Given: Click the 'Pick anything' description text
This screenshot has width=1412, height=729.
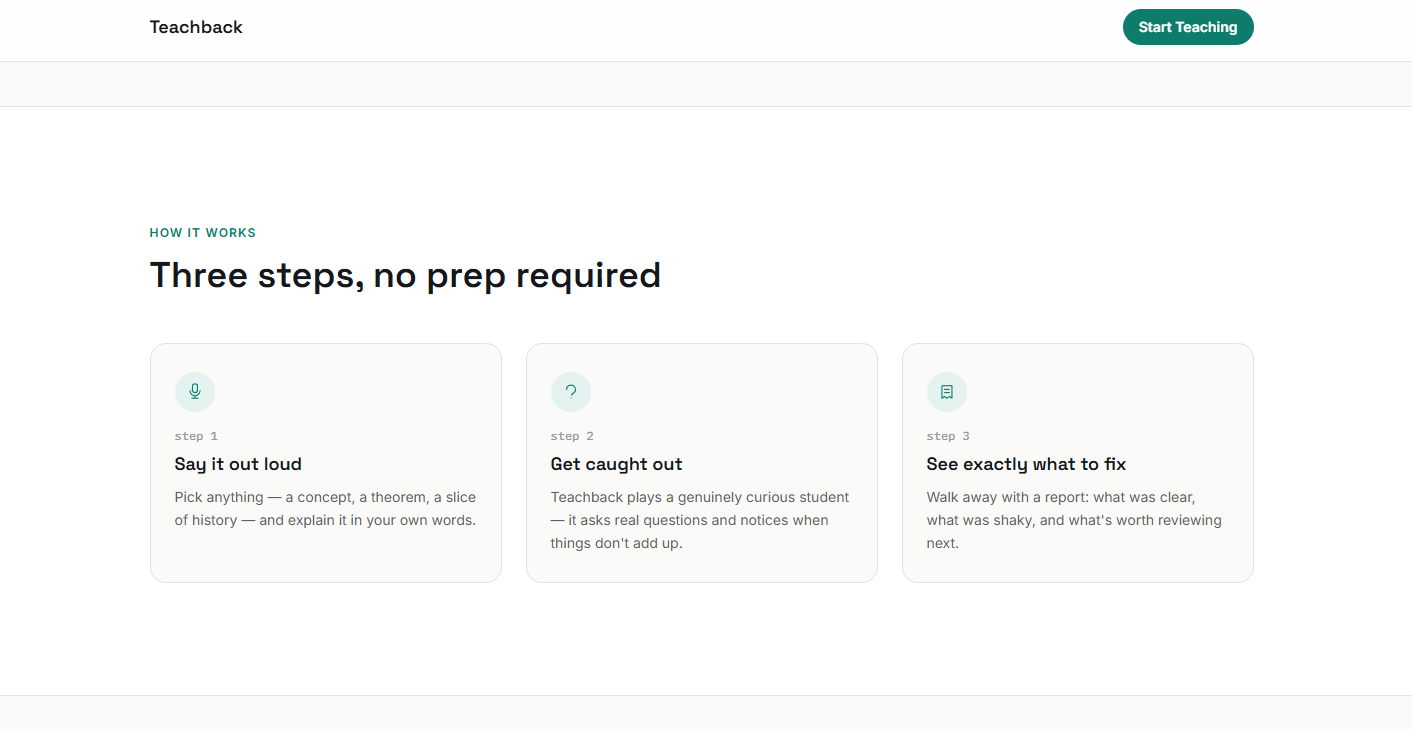Looking at the screenshot, I should coord(325,509).
